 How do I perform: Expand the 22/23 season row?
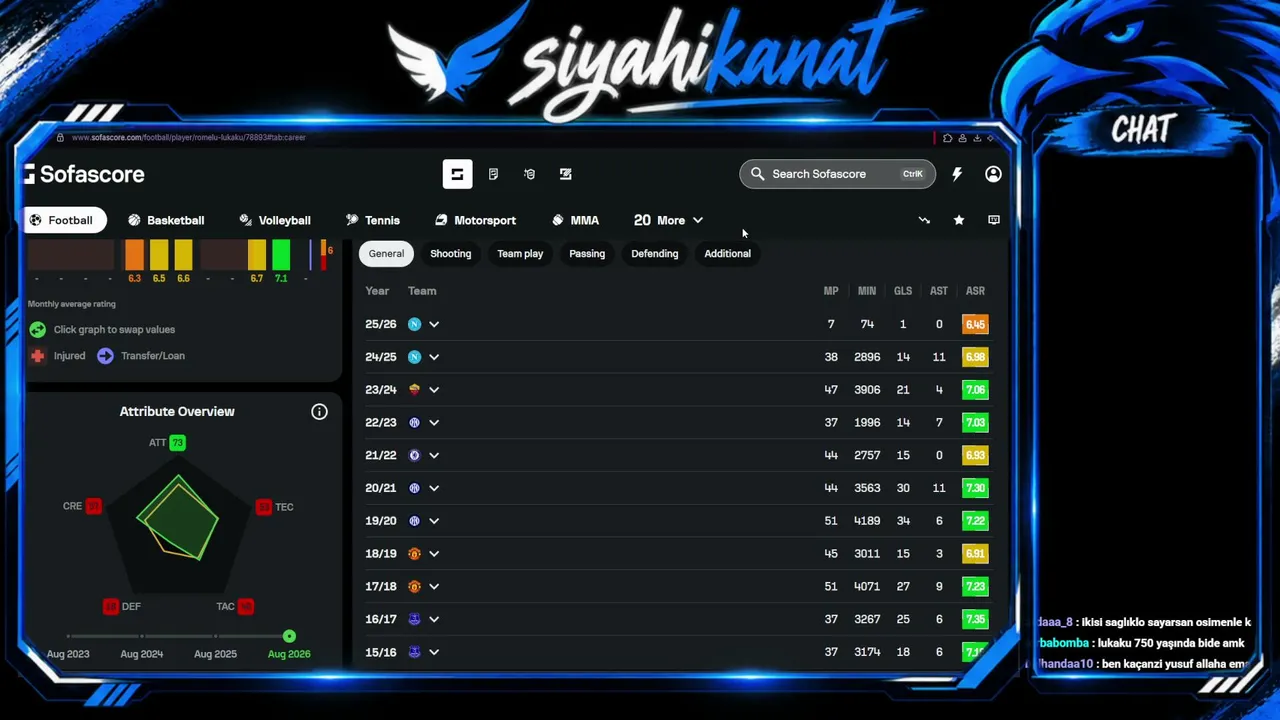tap(434, 423)
